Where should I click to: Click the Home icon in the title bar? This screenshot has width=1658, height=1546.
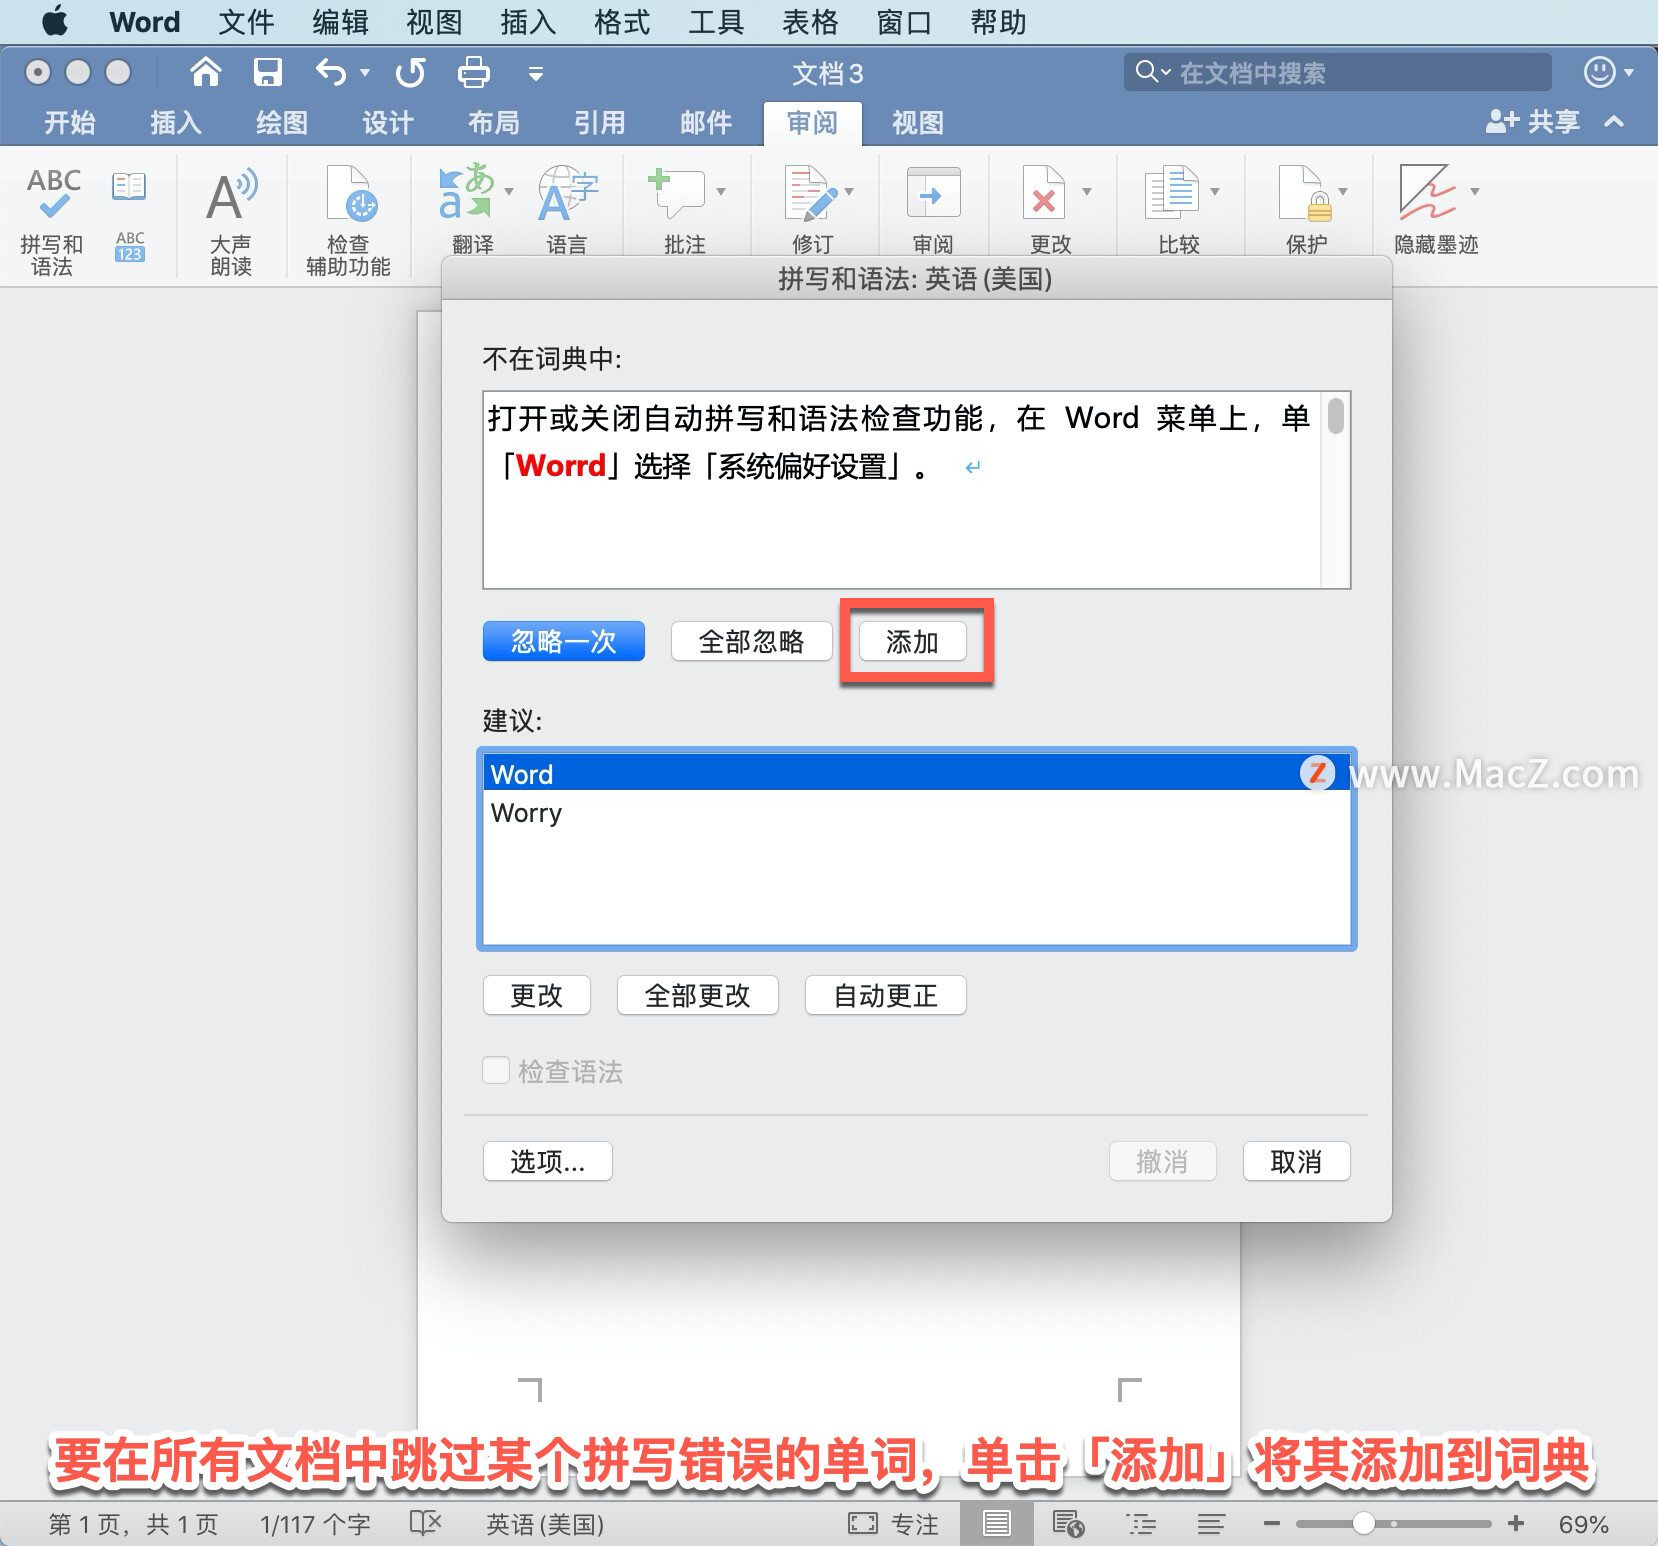pyautogui.click(x=206, y=72)
